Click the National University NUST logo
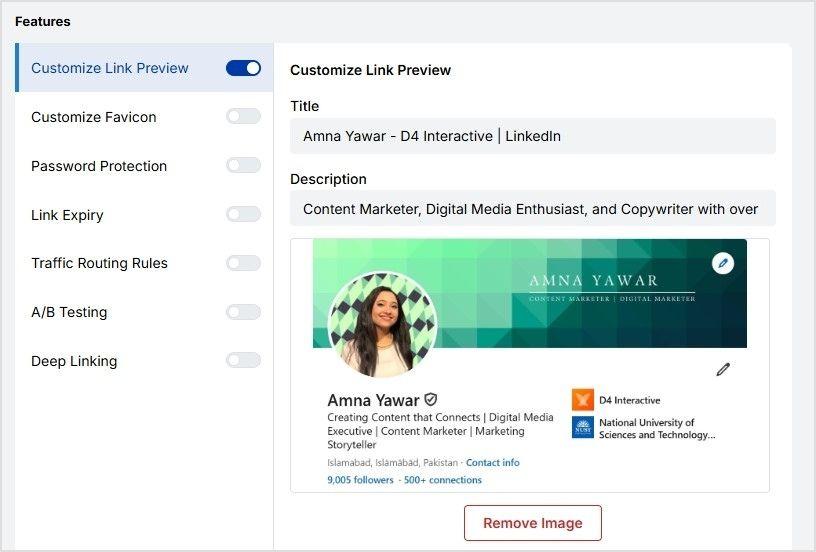816x552 pixels. pyautogui.click(x=582, y=428)
